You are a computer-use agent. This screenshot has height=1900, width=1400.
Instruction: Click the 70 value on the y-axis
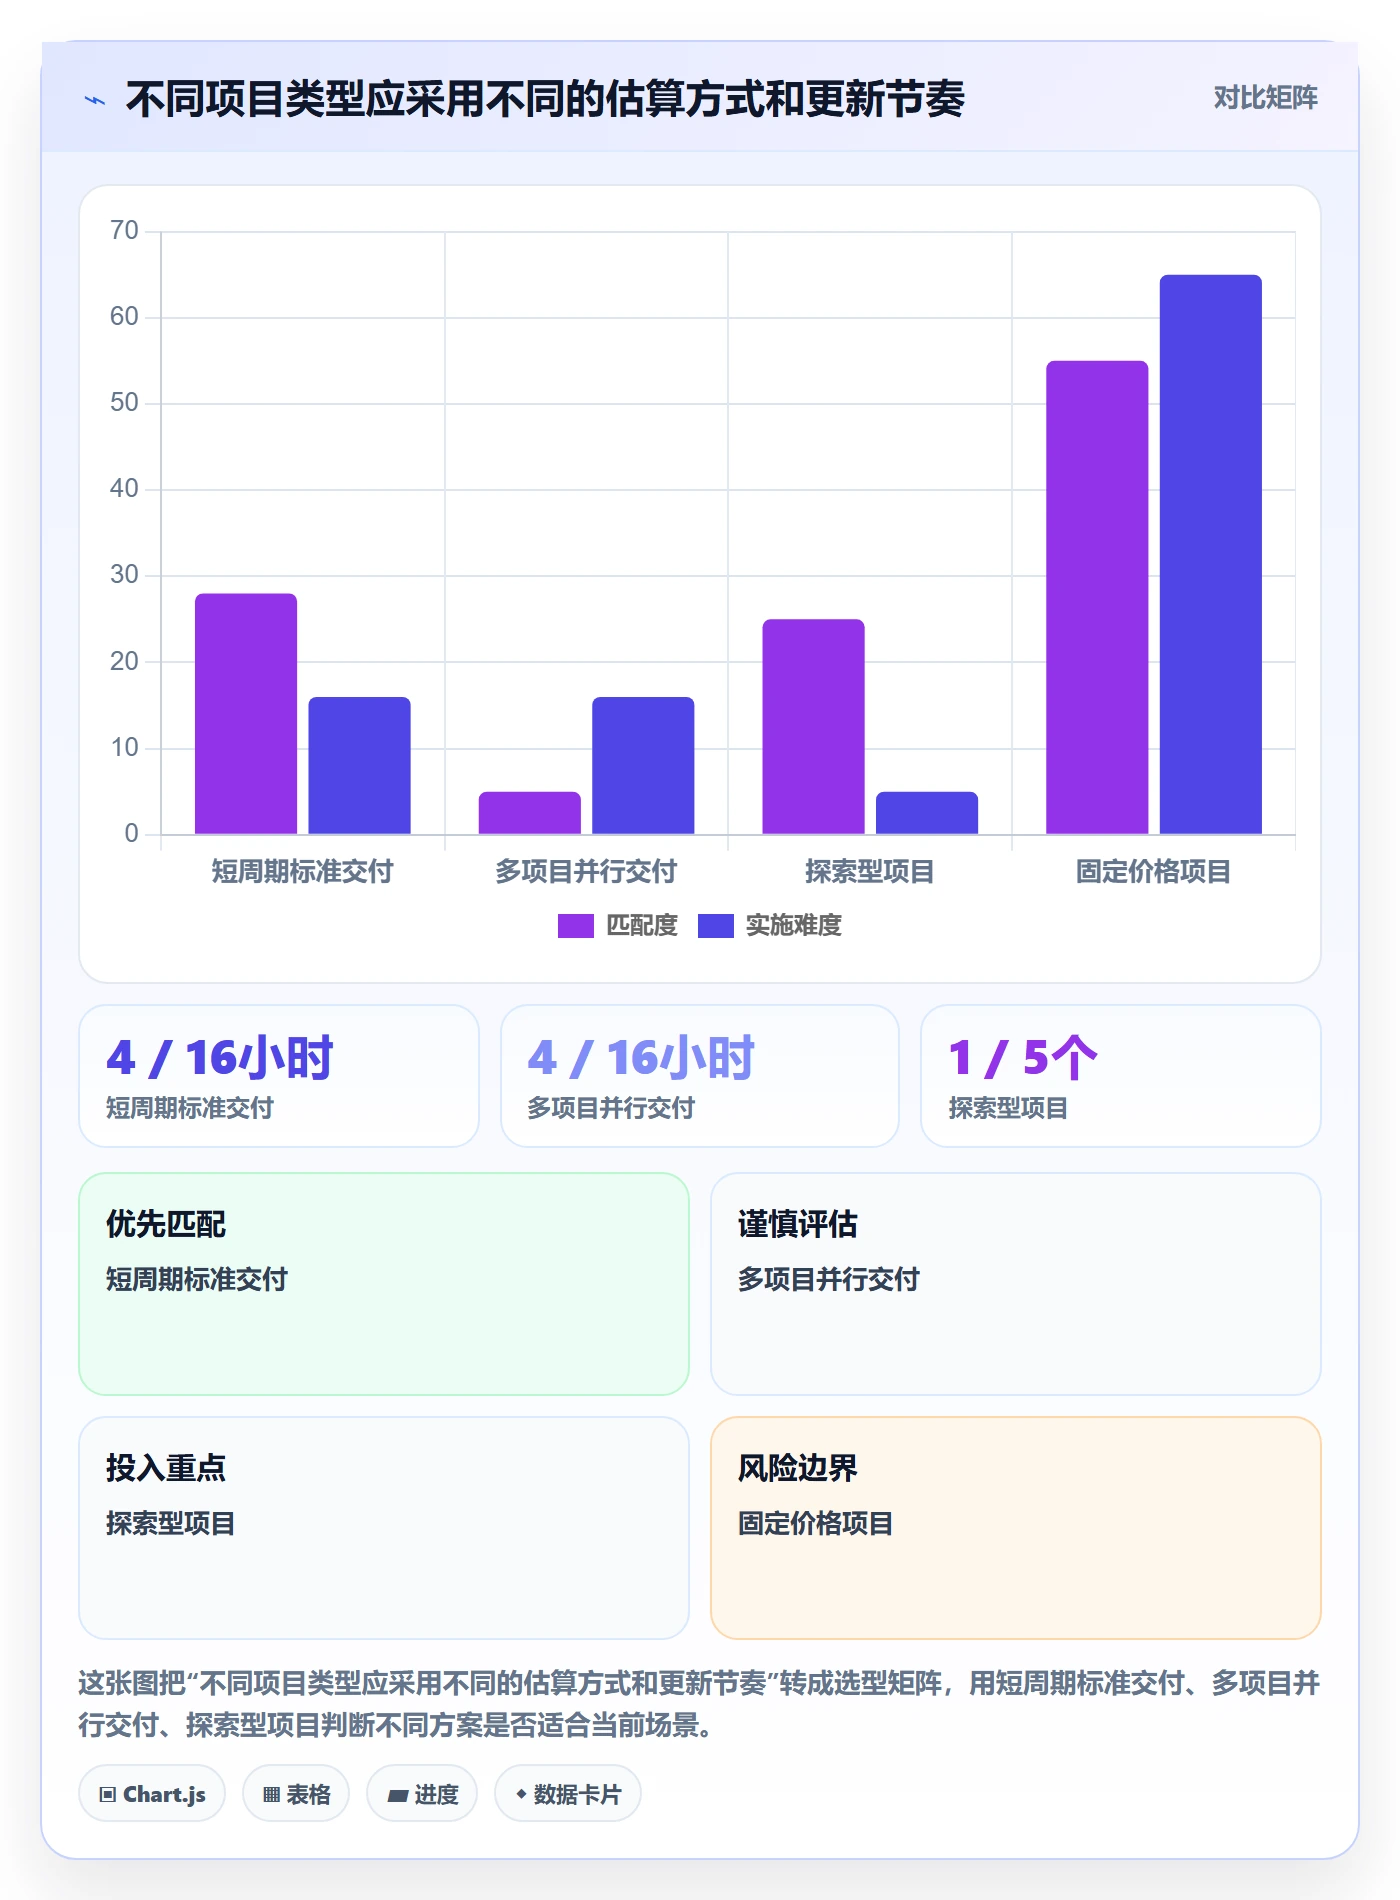click(124, 231)
